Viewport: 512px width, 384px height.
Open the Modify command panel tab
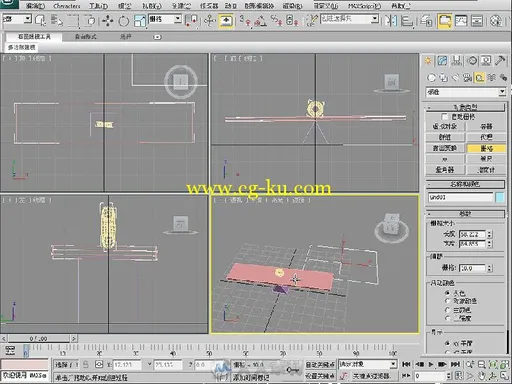[x=442, y=61]
